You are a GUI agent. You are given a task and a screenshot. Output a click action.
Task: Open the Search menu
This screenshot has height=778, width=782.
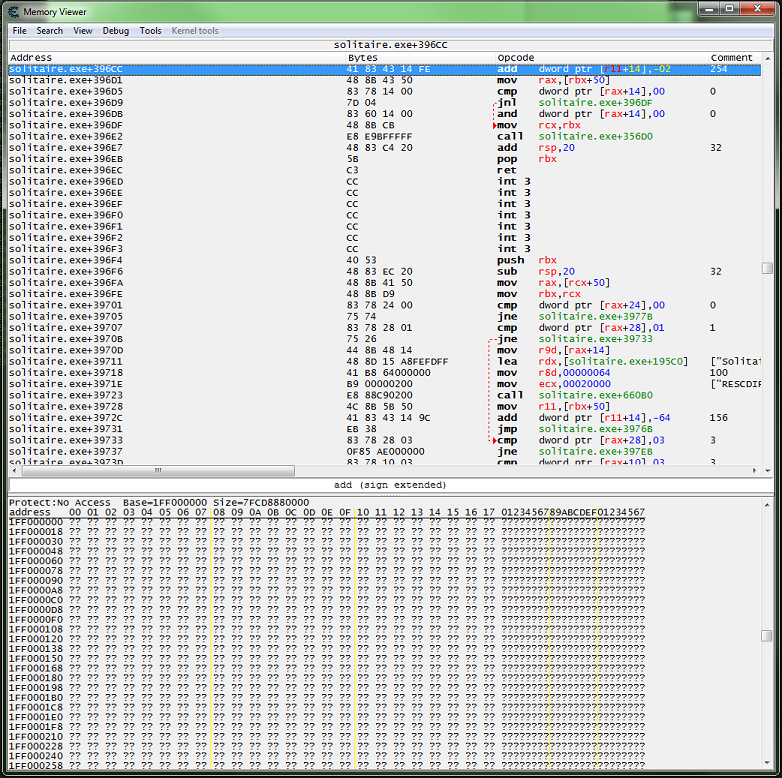(x=49, y=31)
